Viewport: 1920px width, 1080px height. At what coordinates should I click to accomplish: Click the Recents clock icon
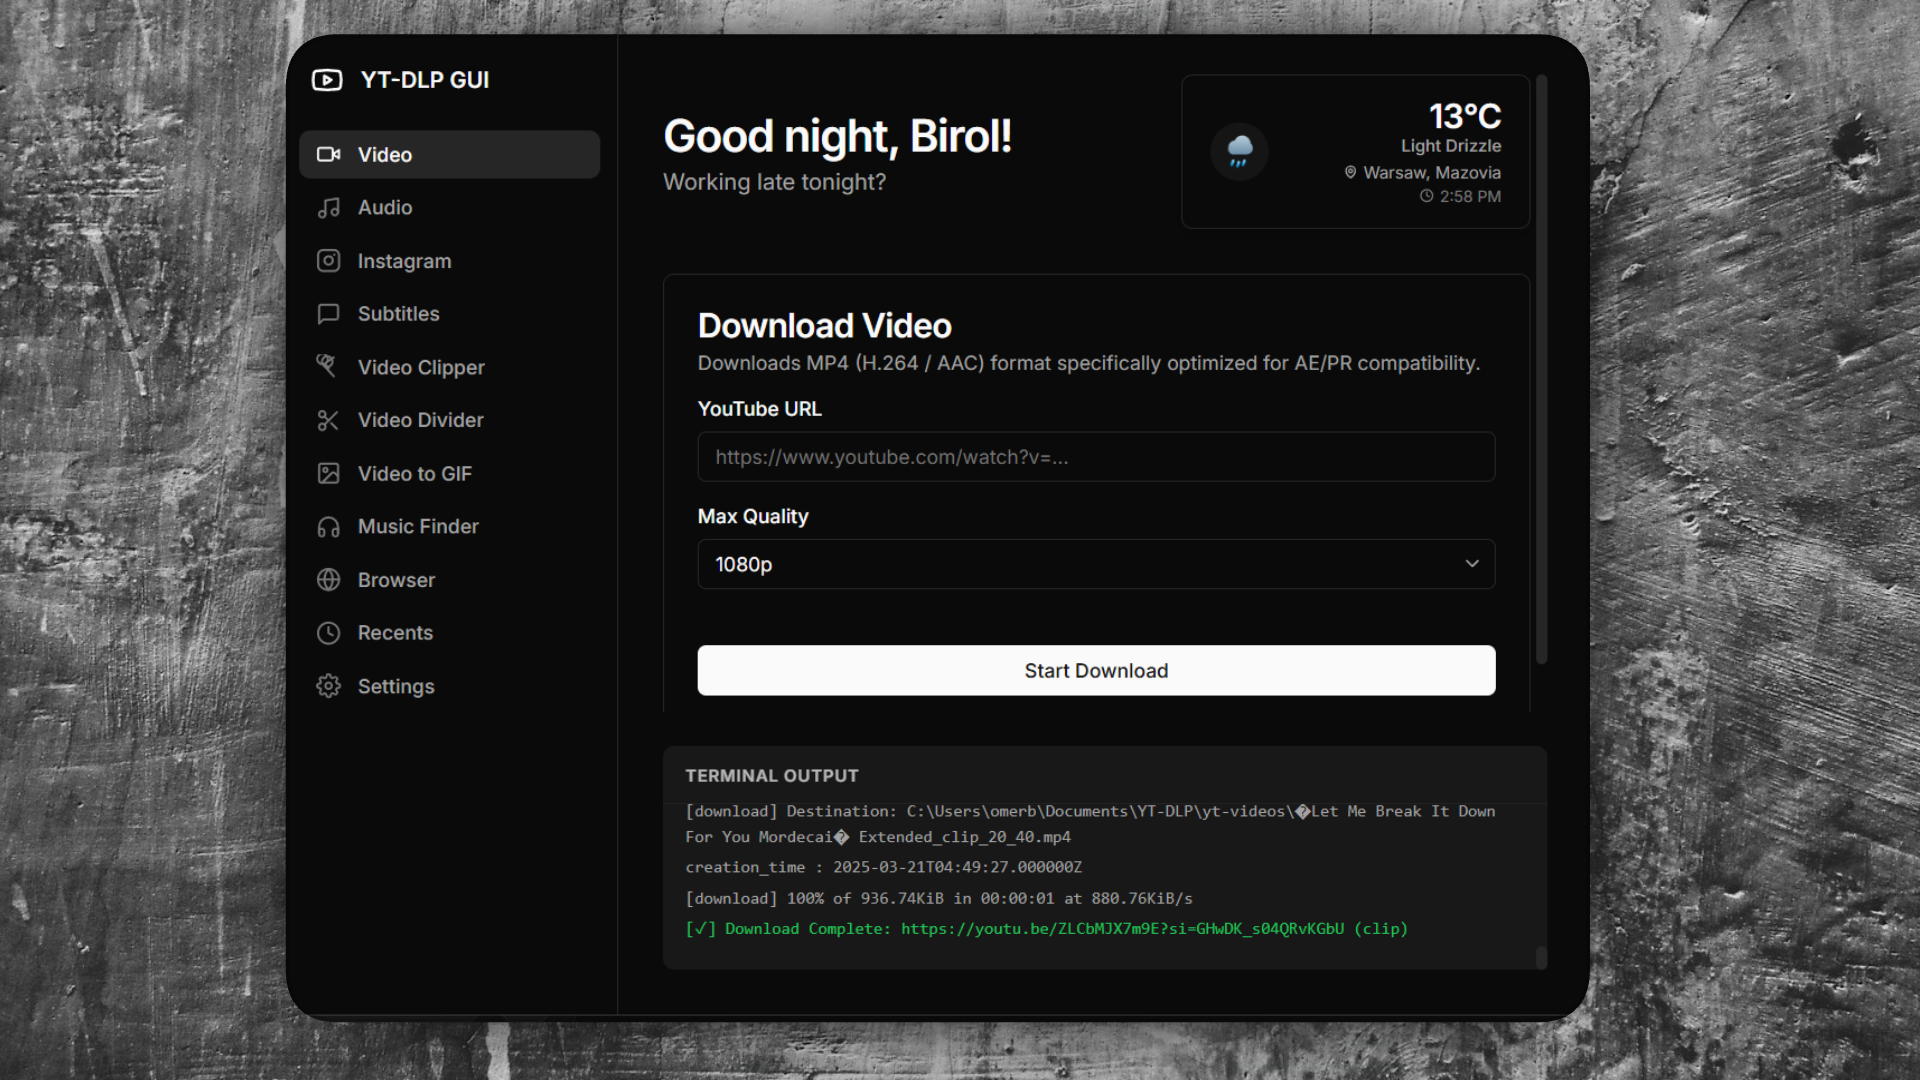click(x=328, y=633)
